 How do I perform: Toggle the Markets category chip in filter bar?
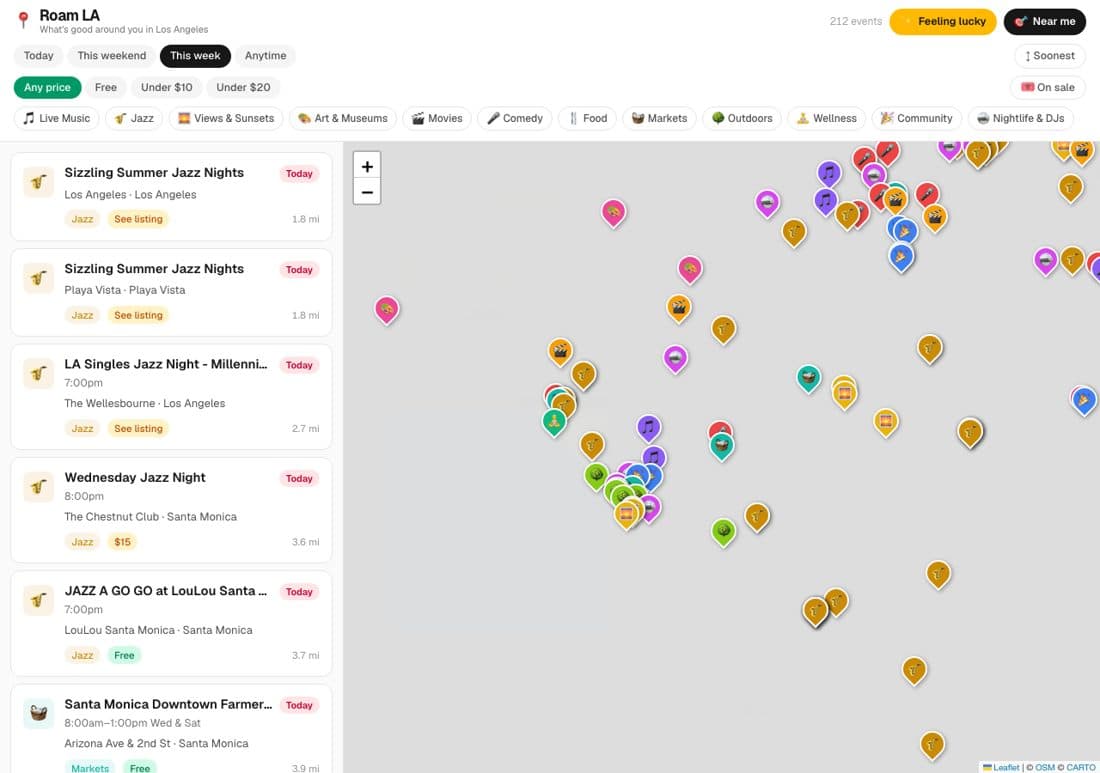[x=659, y=118]
